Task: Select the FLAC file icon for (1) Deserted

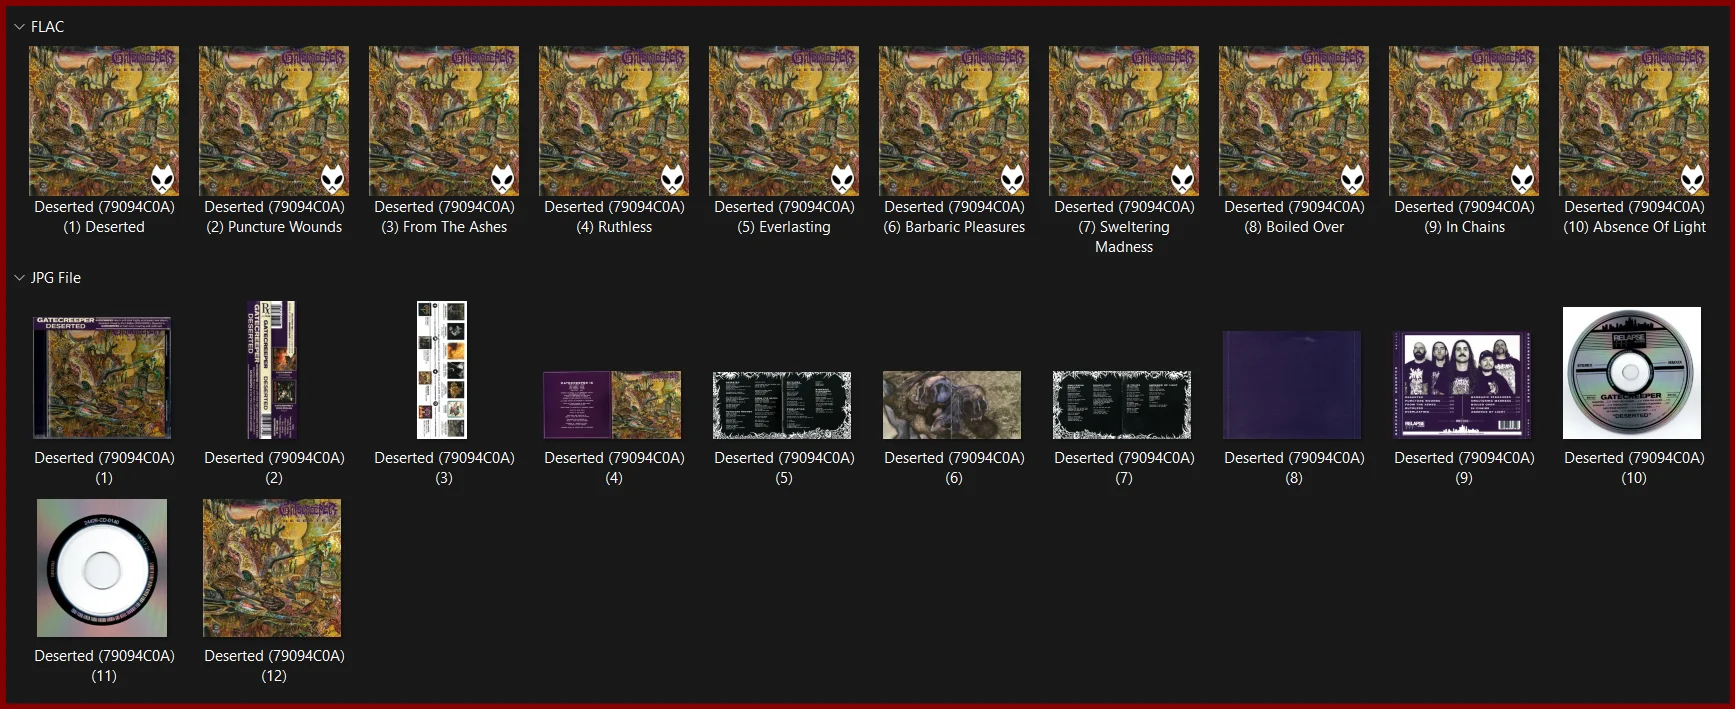Action: (x=104, y=120)
